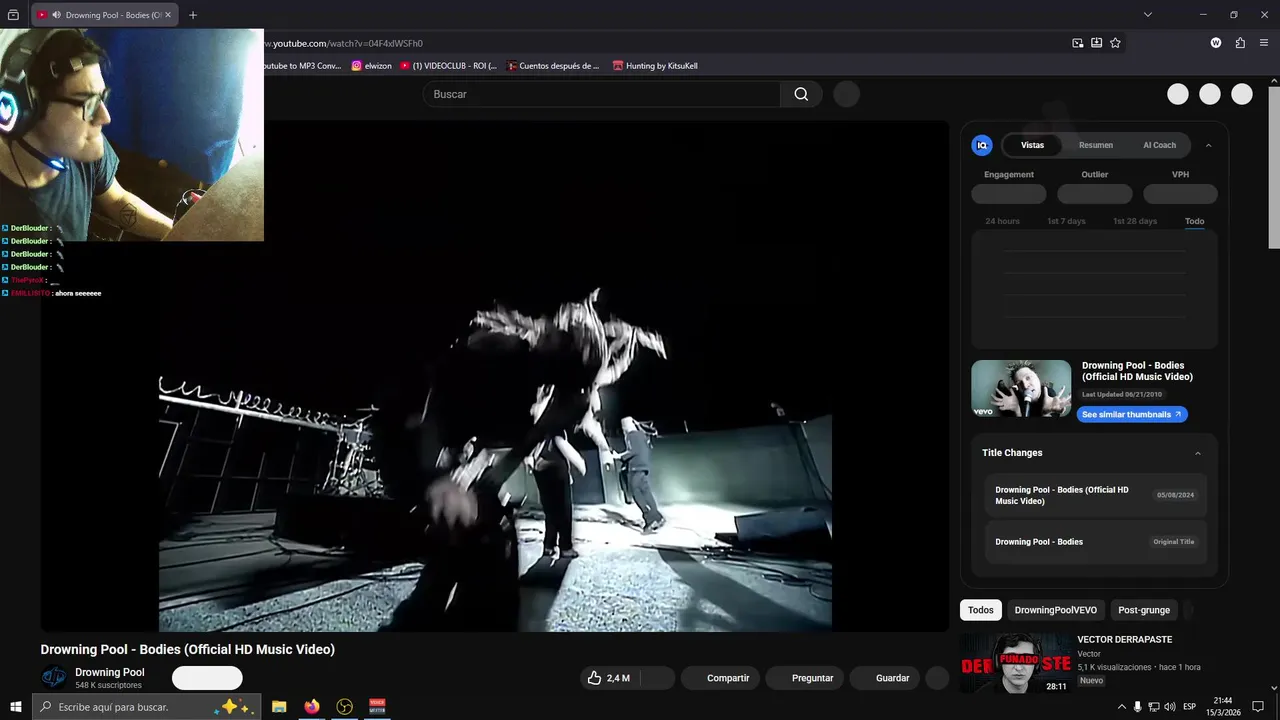Click the Preguntar button
1280x720 pixels.
(806, 678)
